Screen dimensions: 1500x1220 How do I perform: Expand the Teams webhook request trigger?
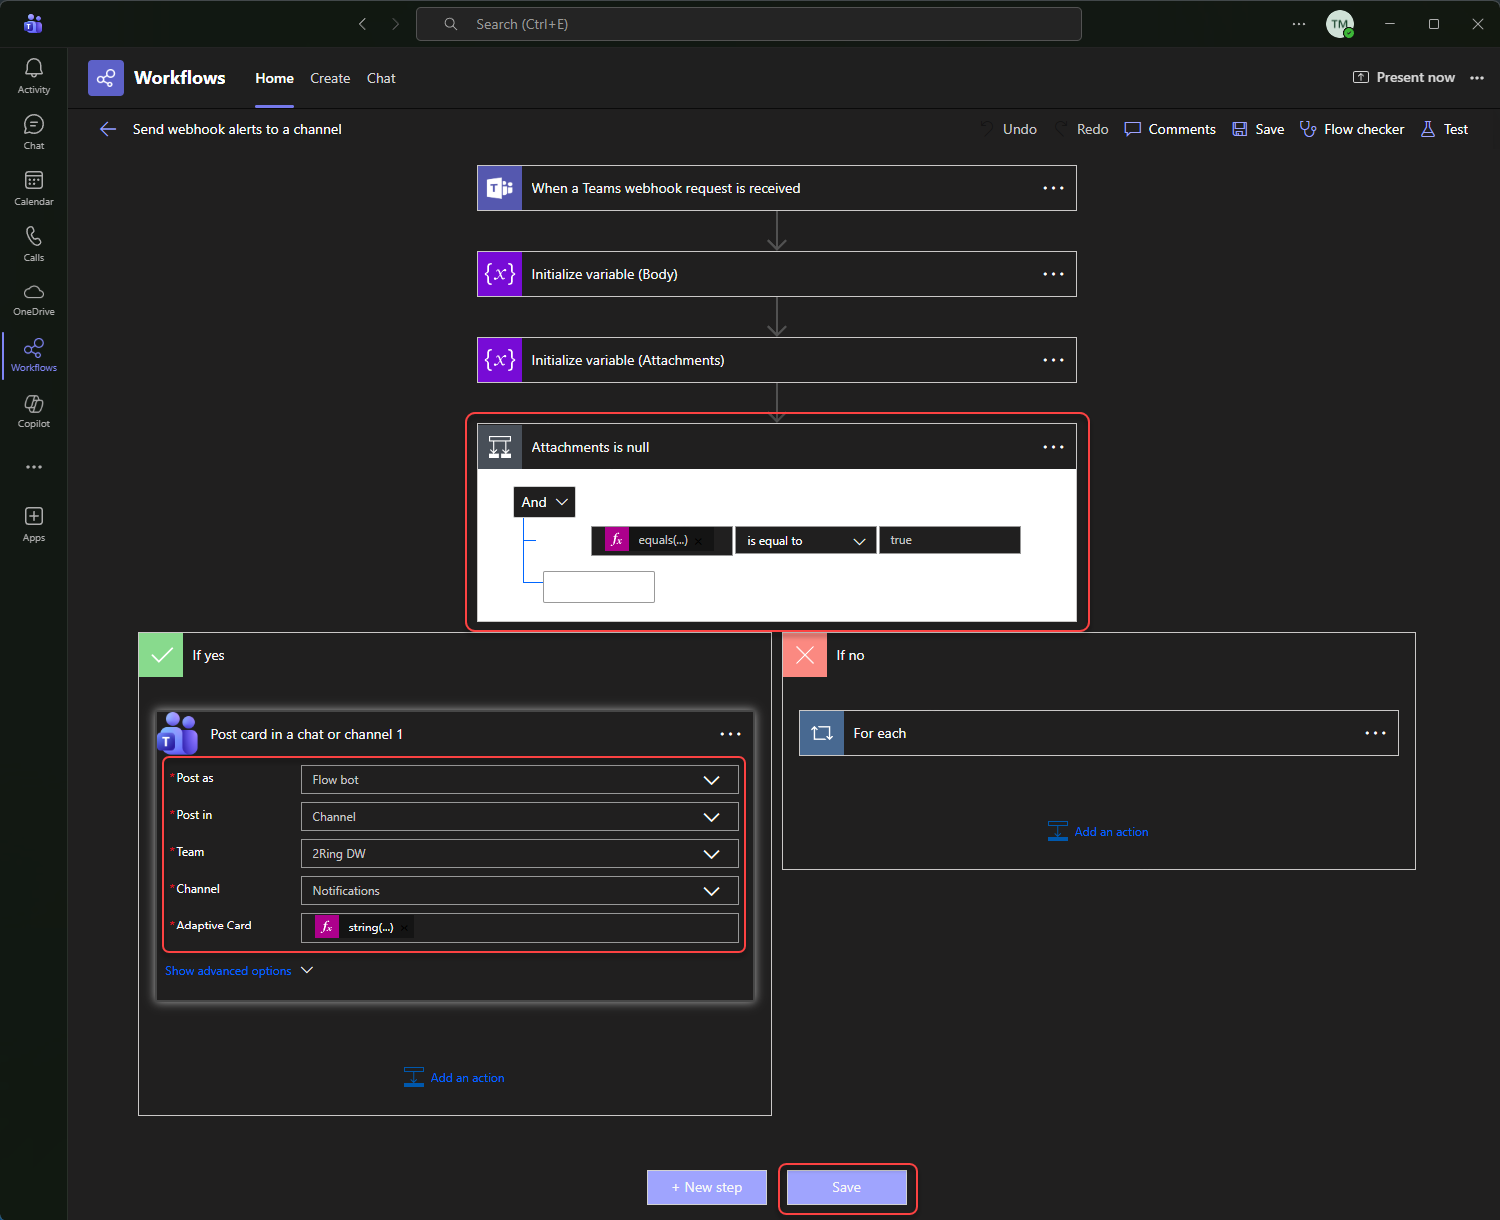(777, 188)
